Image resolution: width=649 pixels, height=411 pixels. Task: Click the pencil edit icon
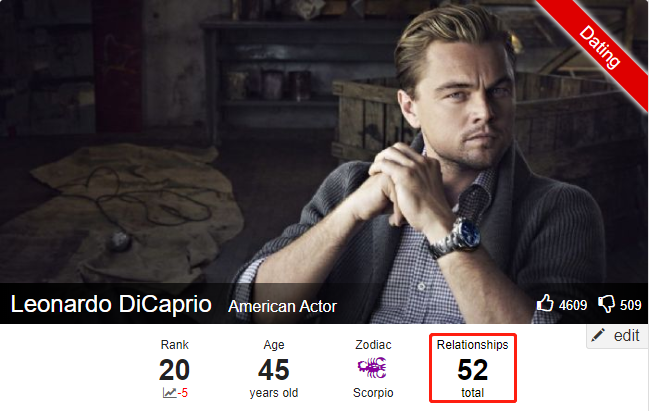coord(598,335)
